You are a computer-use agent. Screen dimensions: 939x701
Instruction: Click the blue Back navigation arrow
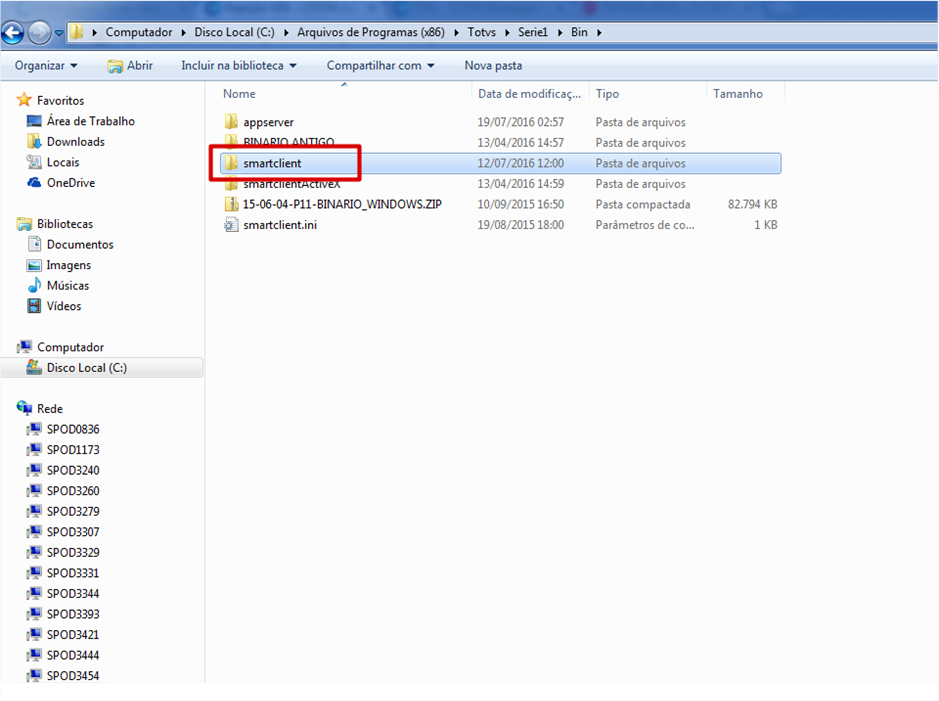click(x=13, y=33)
